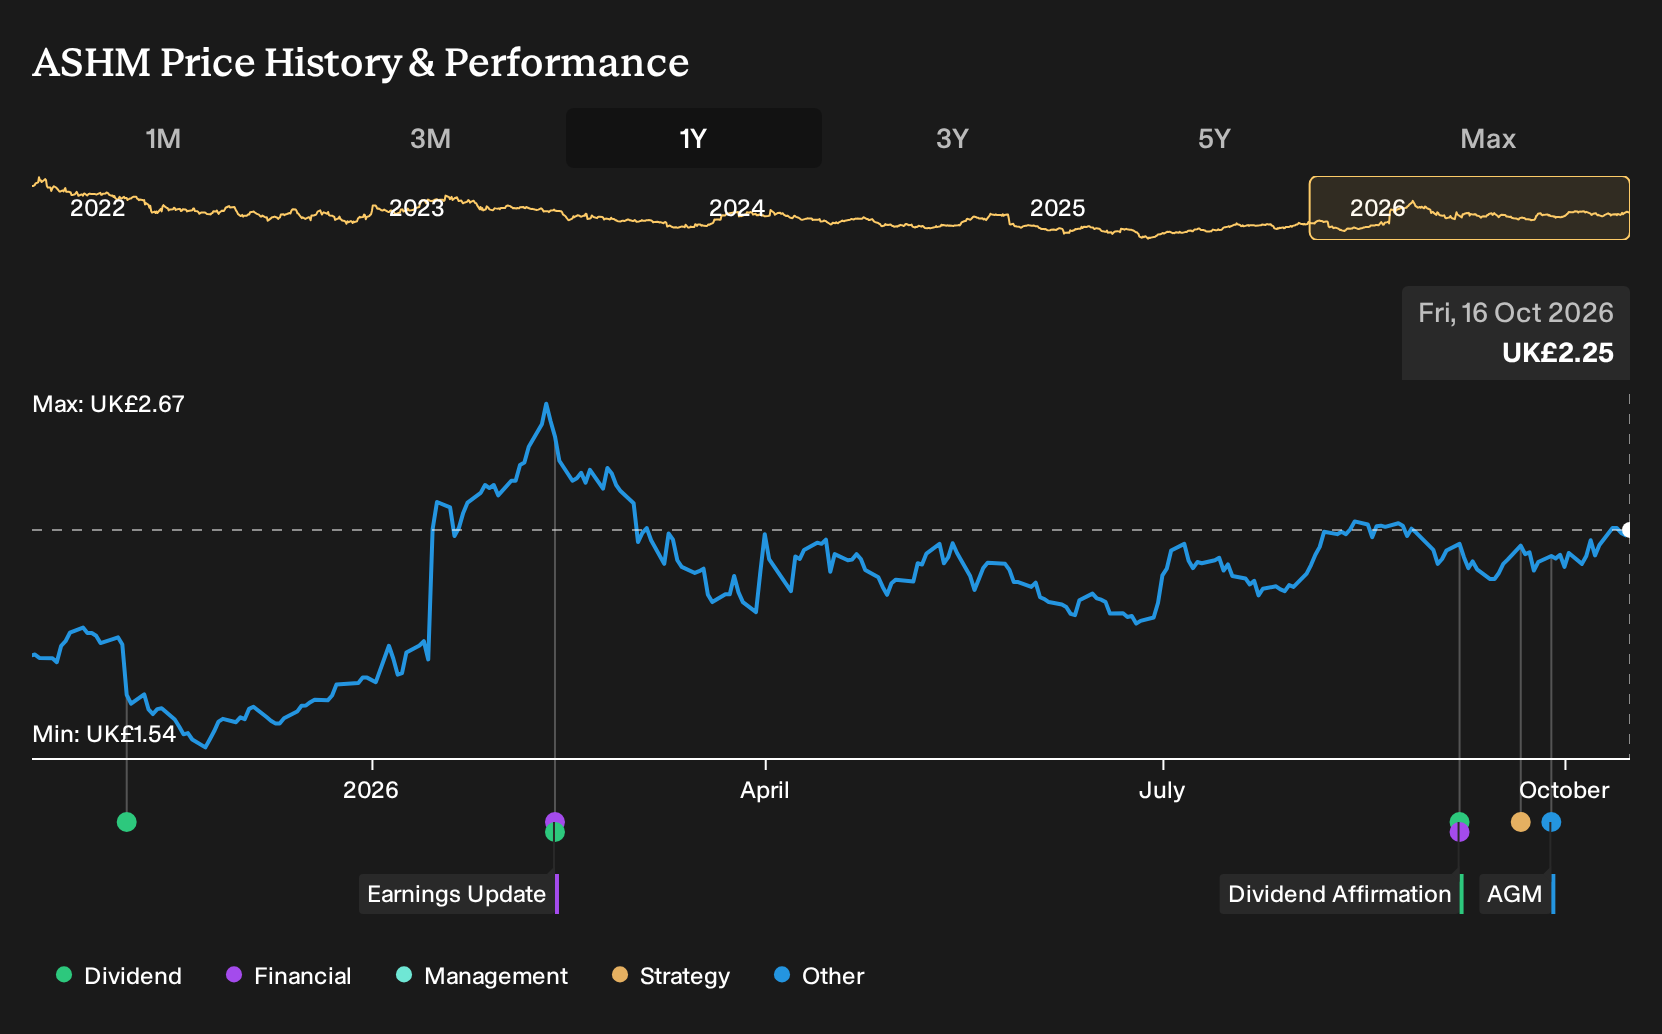This screenshot has height=1034, width=1662.
Task: Click the green dividend marker above Earnings Update
Action: (555, 833)
